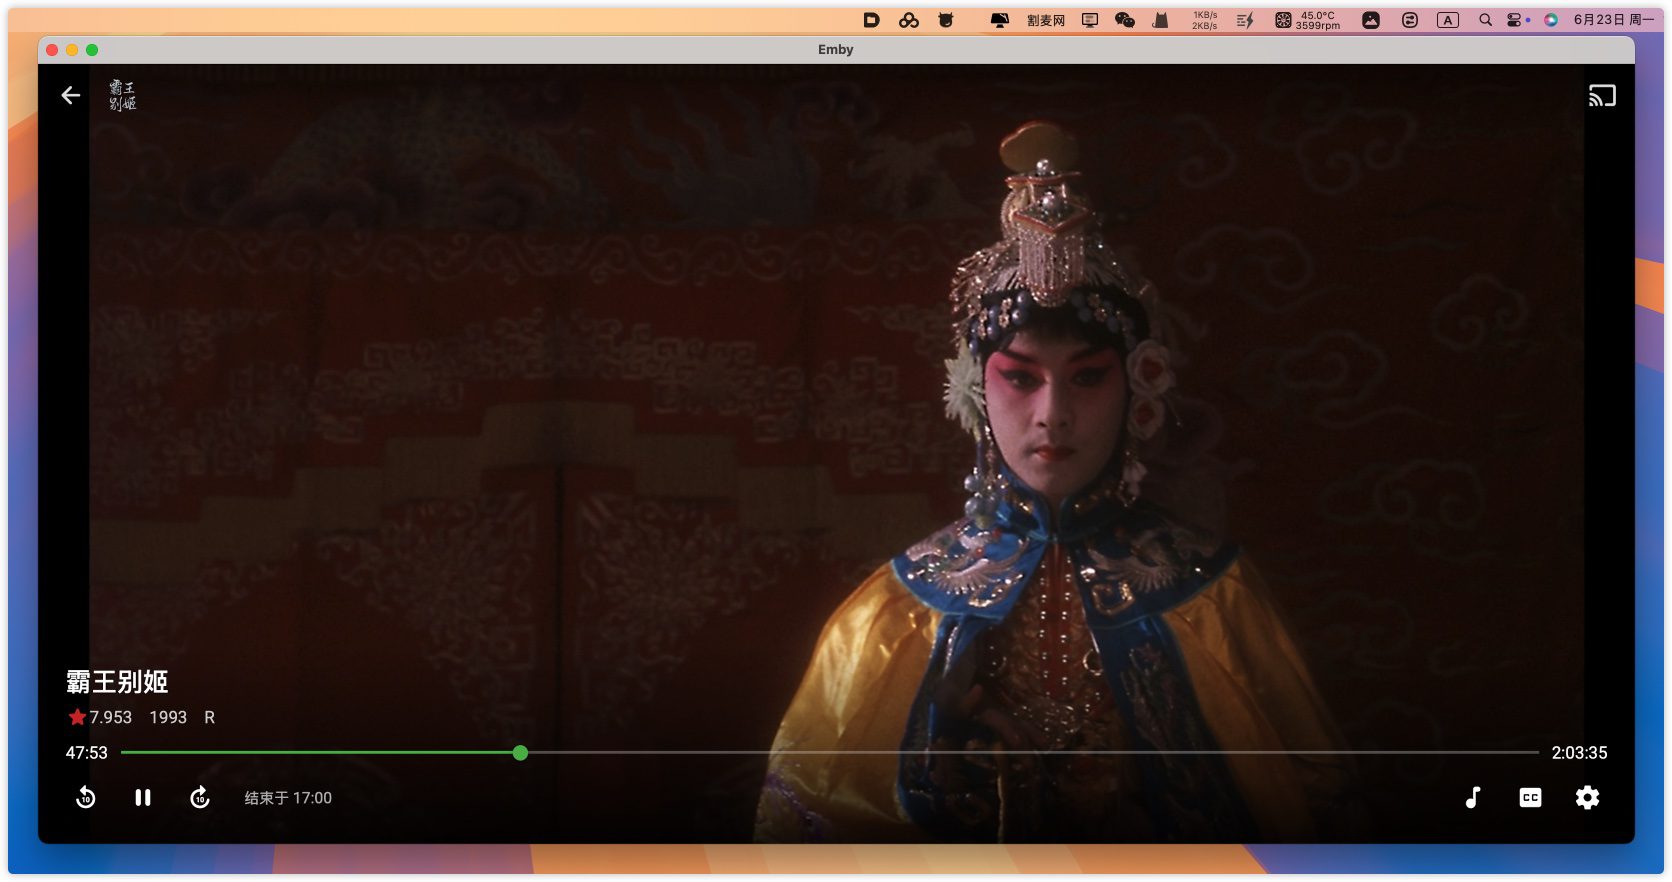The image size is (1672, 882).
Task: Open playback settings gear
Action: [x=1587, y=797]
